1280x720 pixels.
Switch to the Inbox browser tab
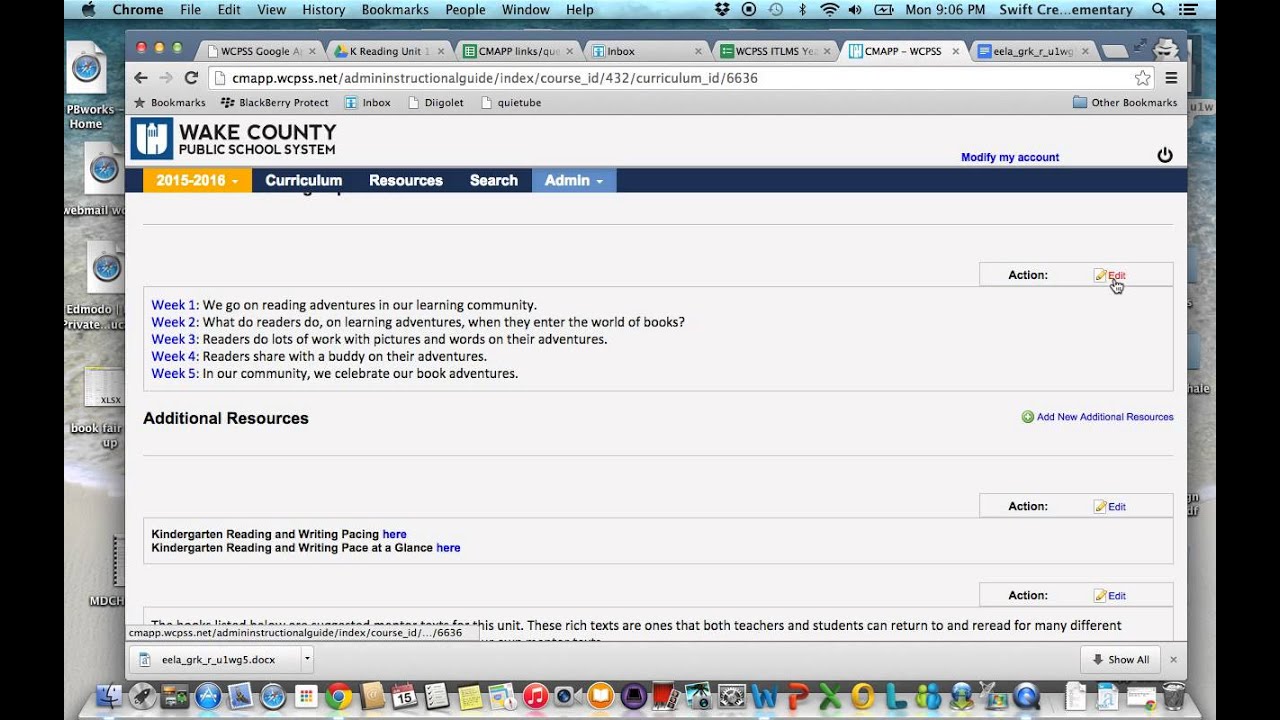647,51
